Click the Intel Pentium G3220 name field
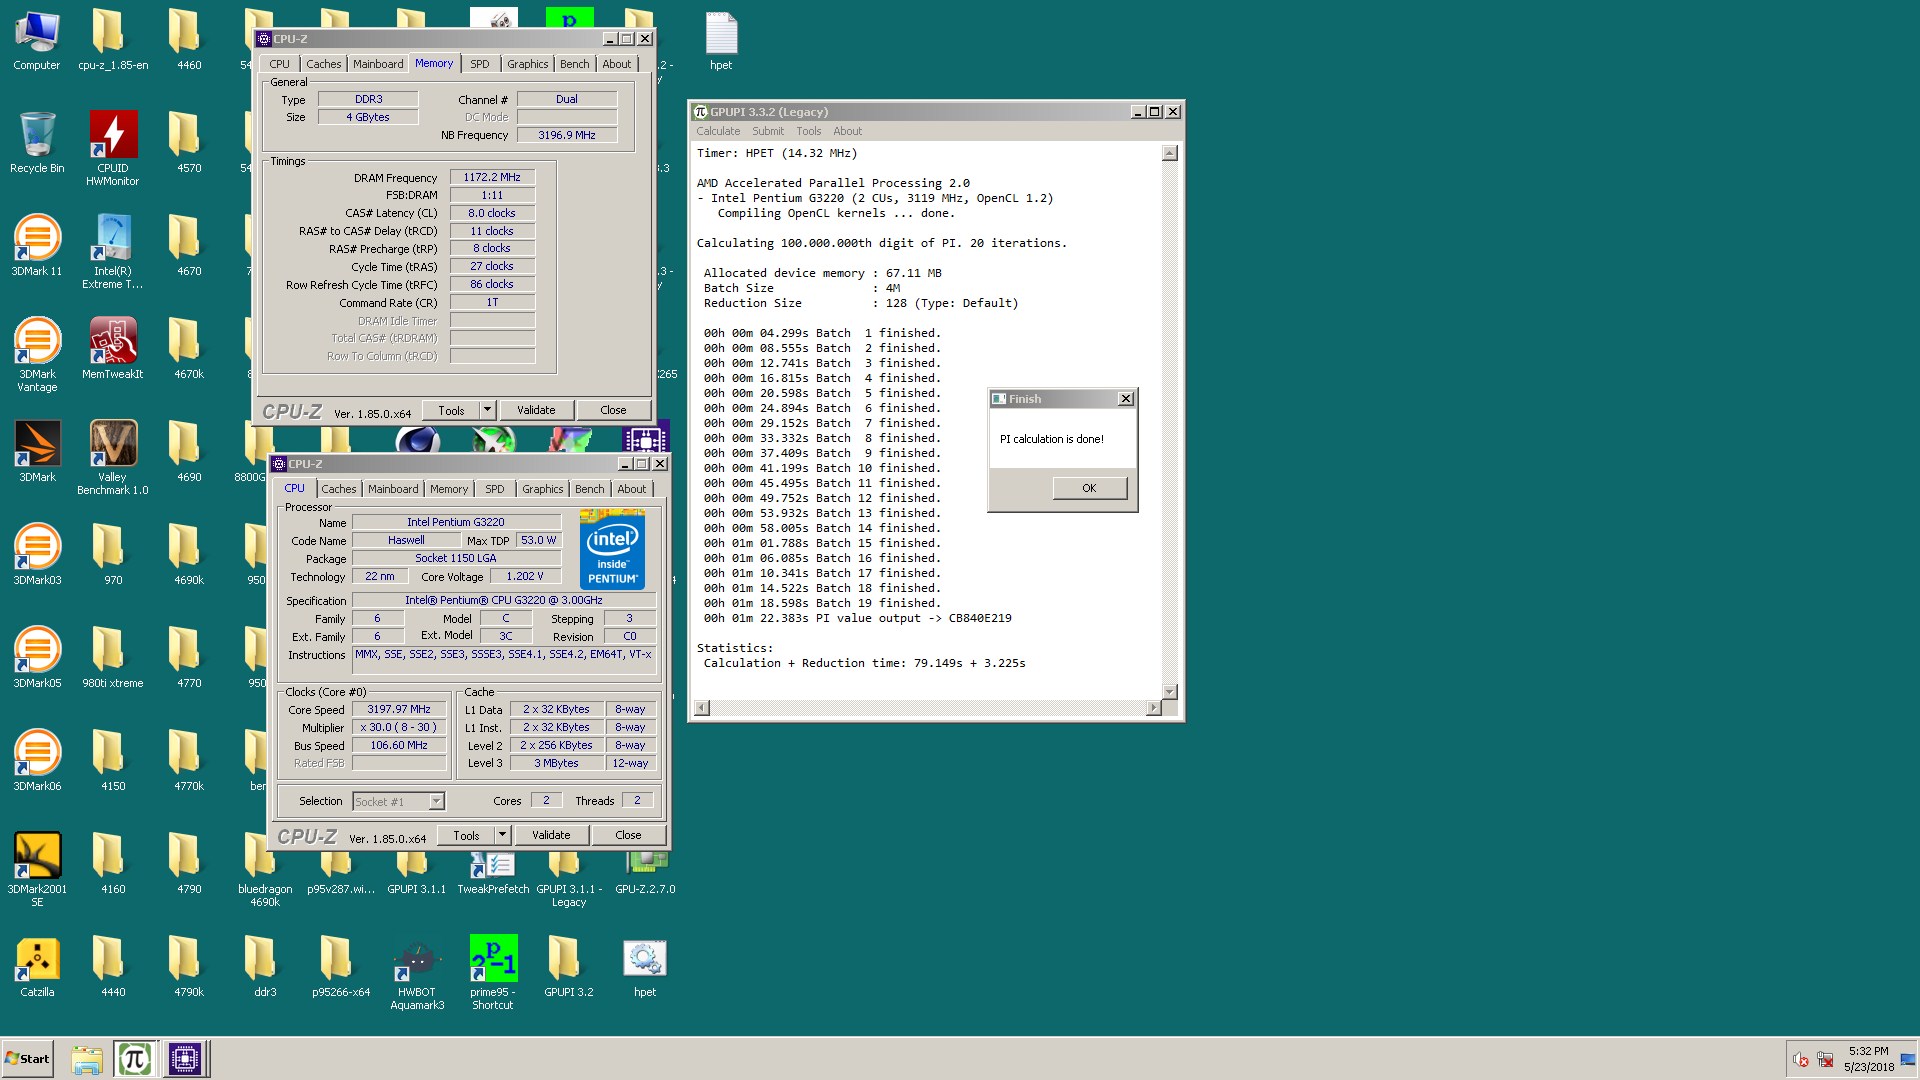Viewport: 1920px width, 1080px height. (x=456, y=522)
